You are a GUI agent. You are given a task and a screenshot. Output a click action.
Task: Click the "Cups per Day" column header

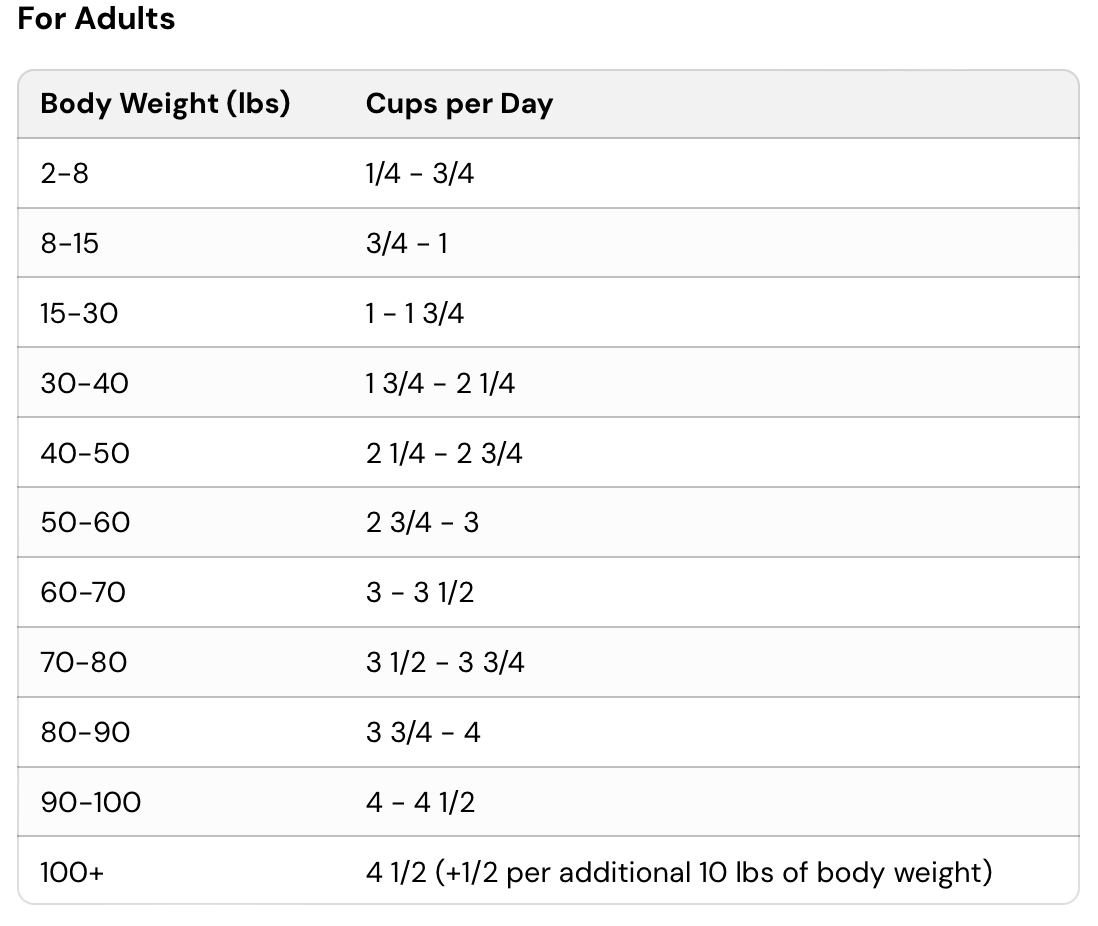(x=459, y=104)
